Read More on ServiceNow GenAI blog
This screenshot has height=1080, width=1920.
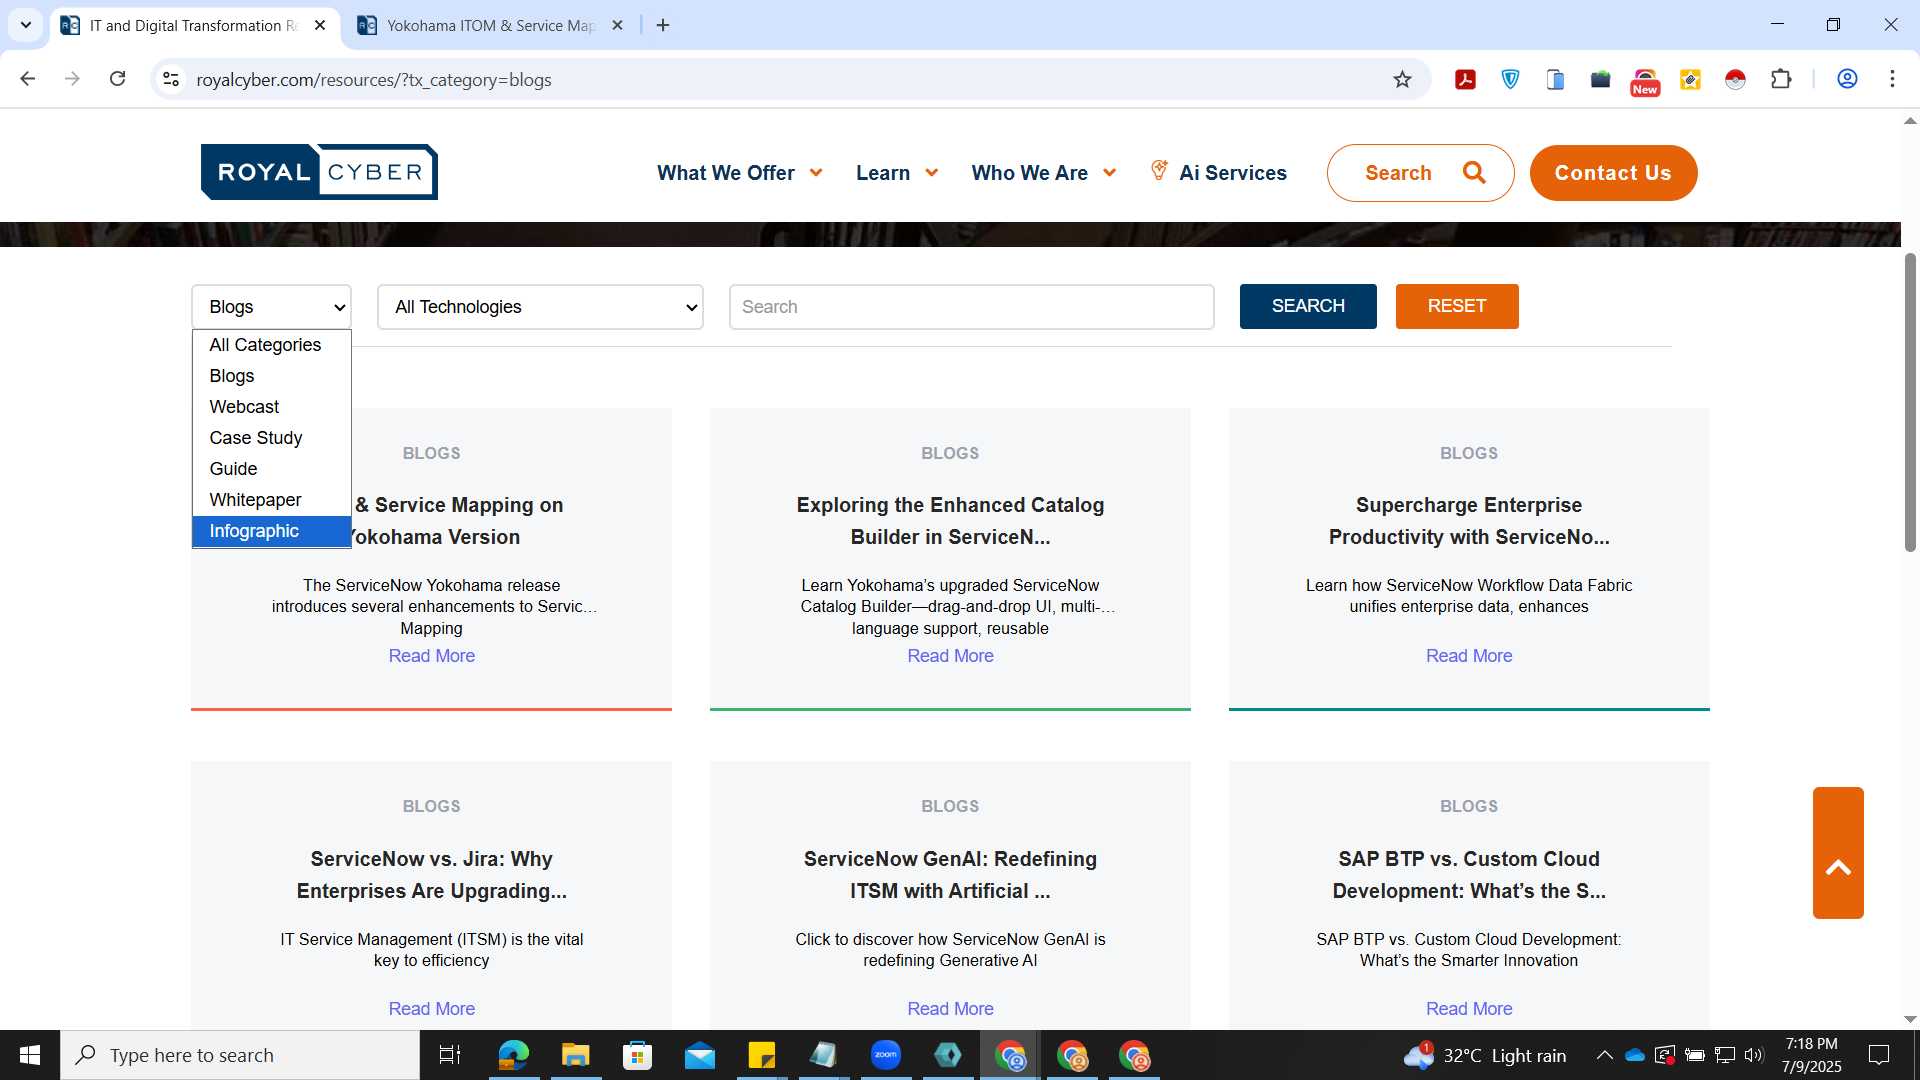pos(950,1009)
